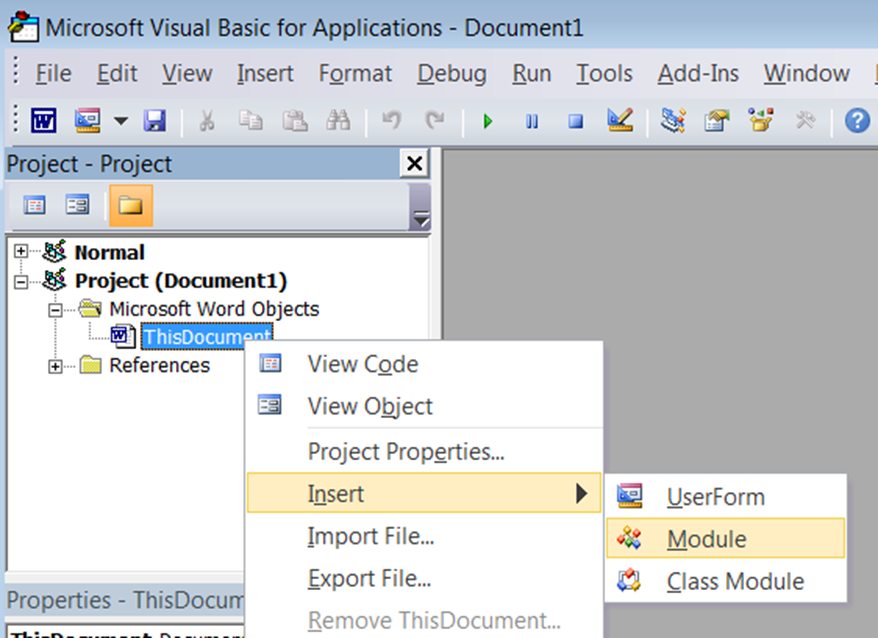Click the View Object icon in Project panel
Viewport: 878px width, 638px height.
point(77,205)
